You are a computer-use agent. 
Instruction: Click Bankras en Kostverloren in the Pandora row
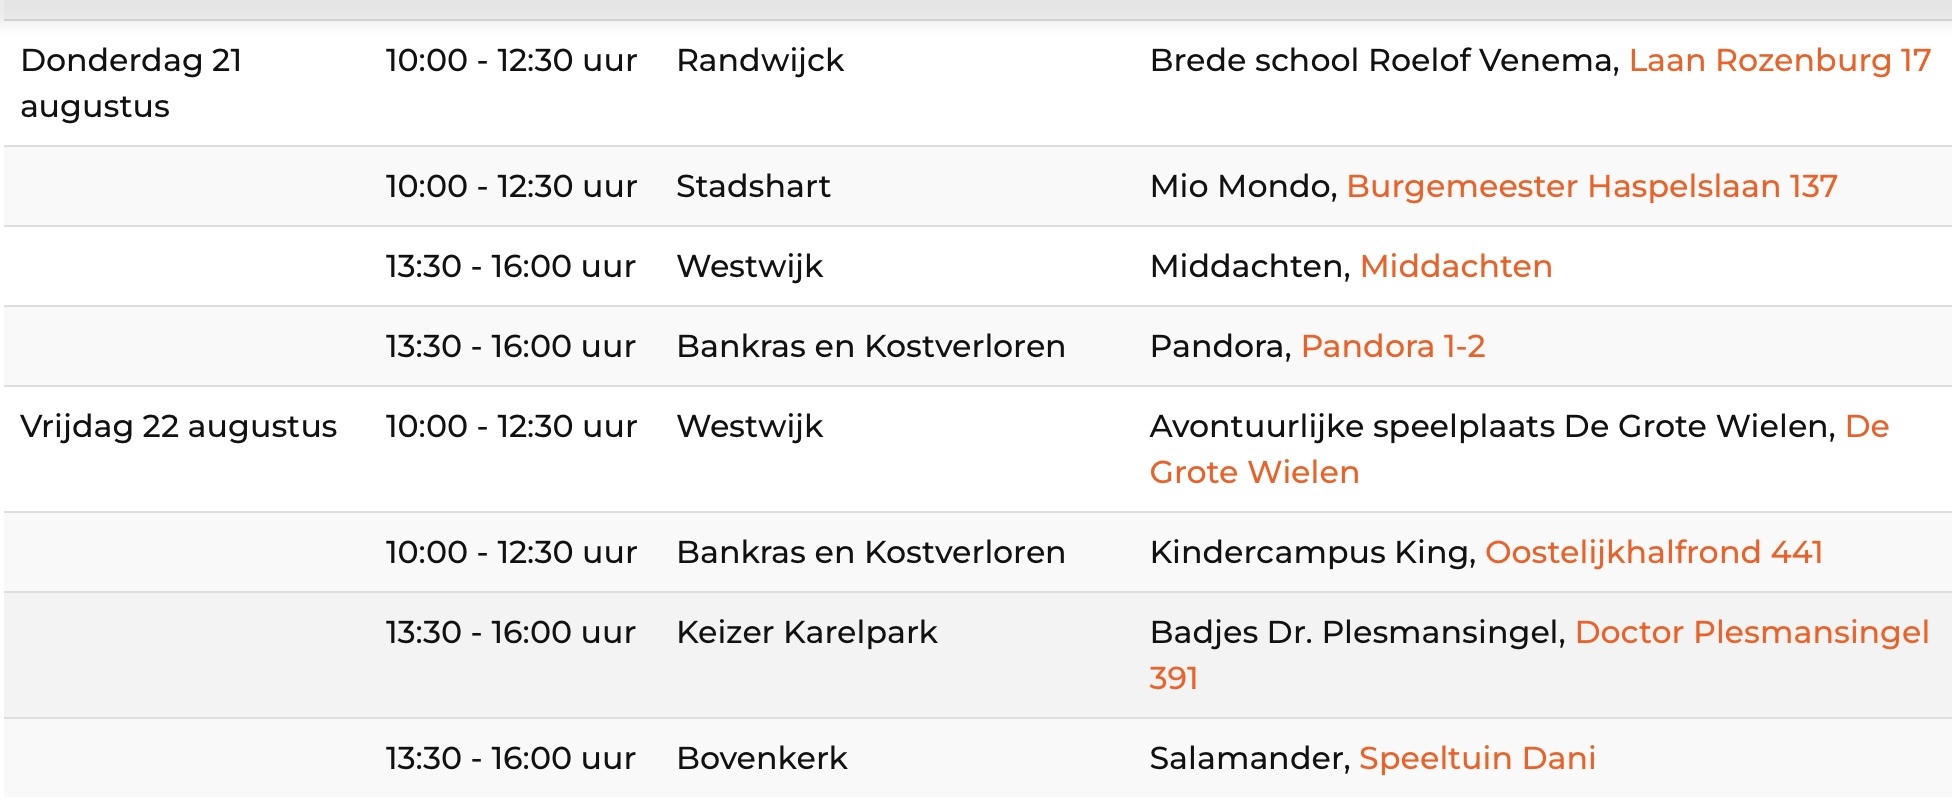pos(871,347)
